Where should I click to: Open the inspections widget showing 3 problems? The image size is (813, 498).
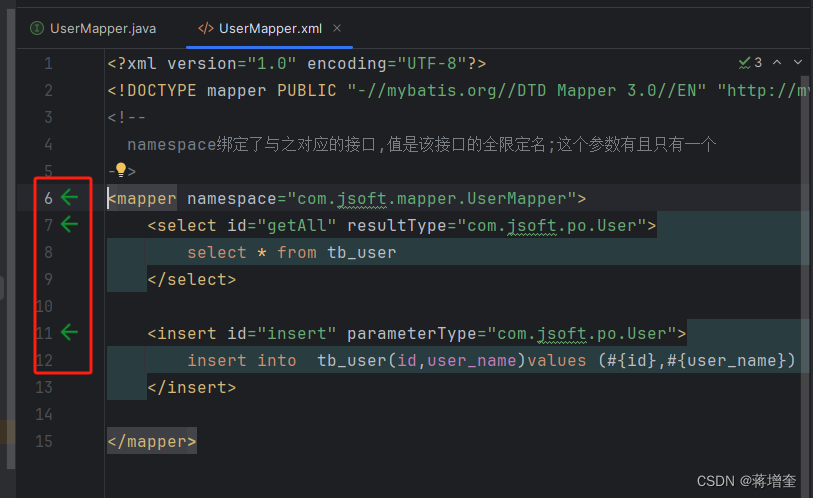[x=750, y=63]
